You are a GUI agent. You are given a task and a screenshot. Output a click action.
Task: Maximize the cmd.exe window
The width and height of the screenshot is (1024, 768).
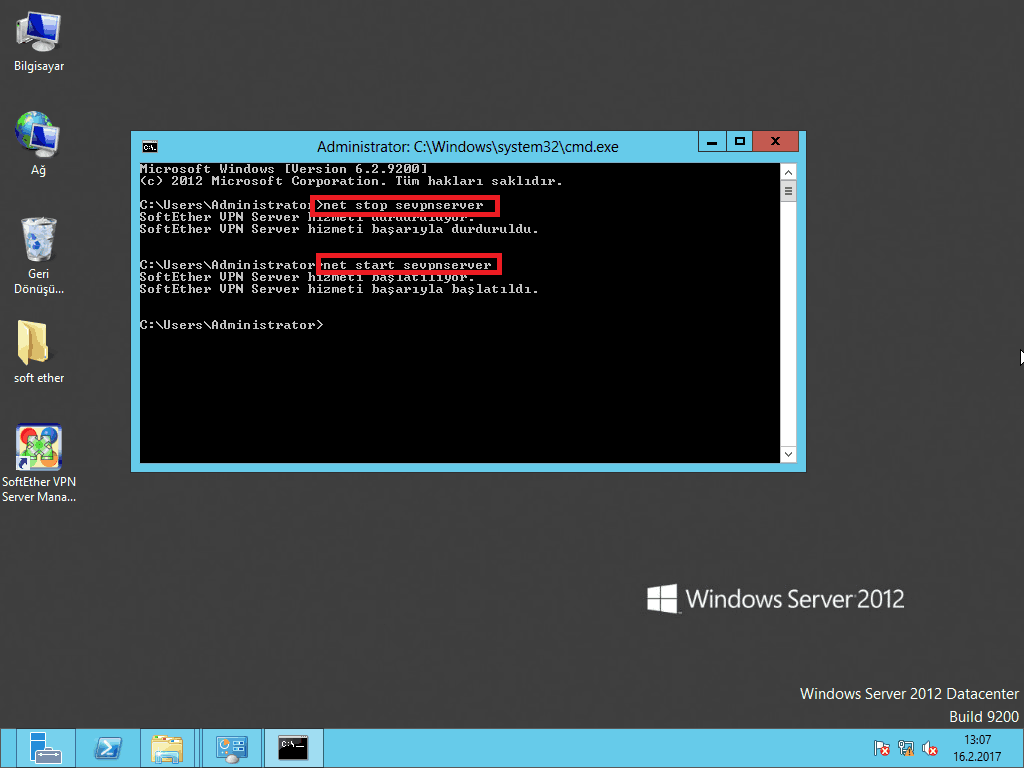point(740,143)
